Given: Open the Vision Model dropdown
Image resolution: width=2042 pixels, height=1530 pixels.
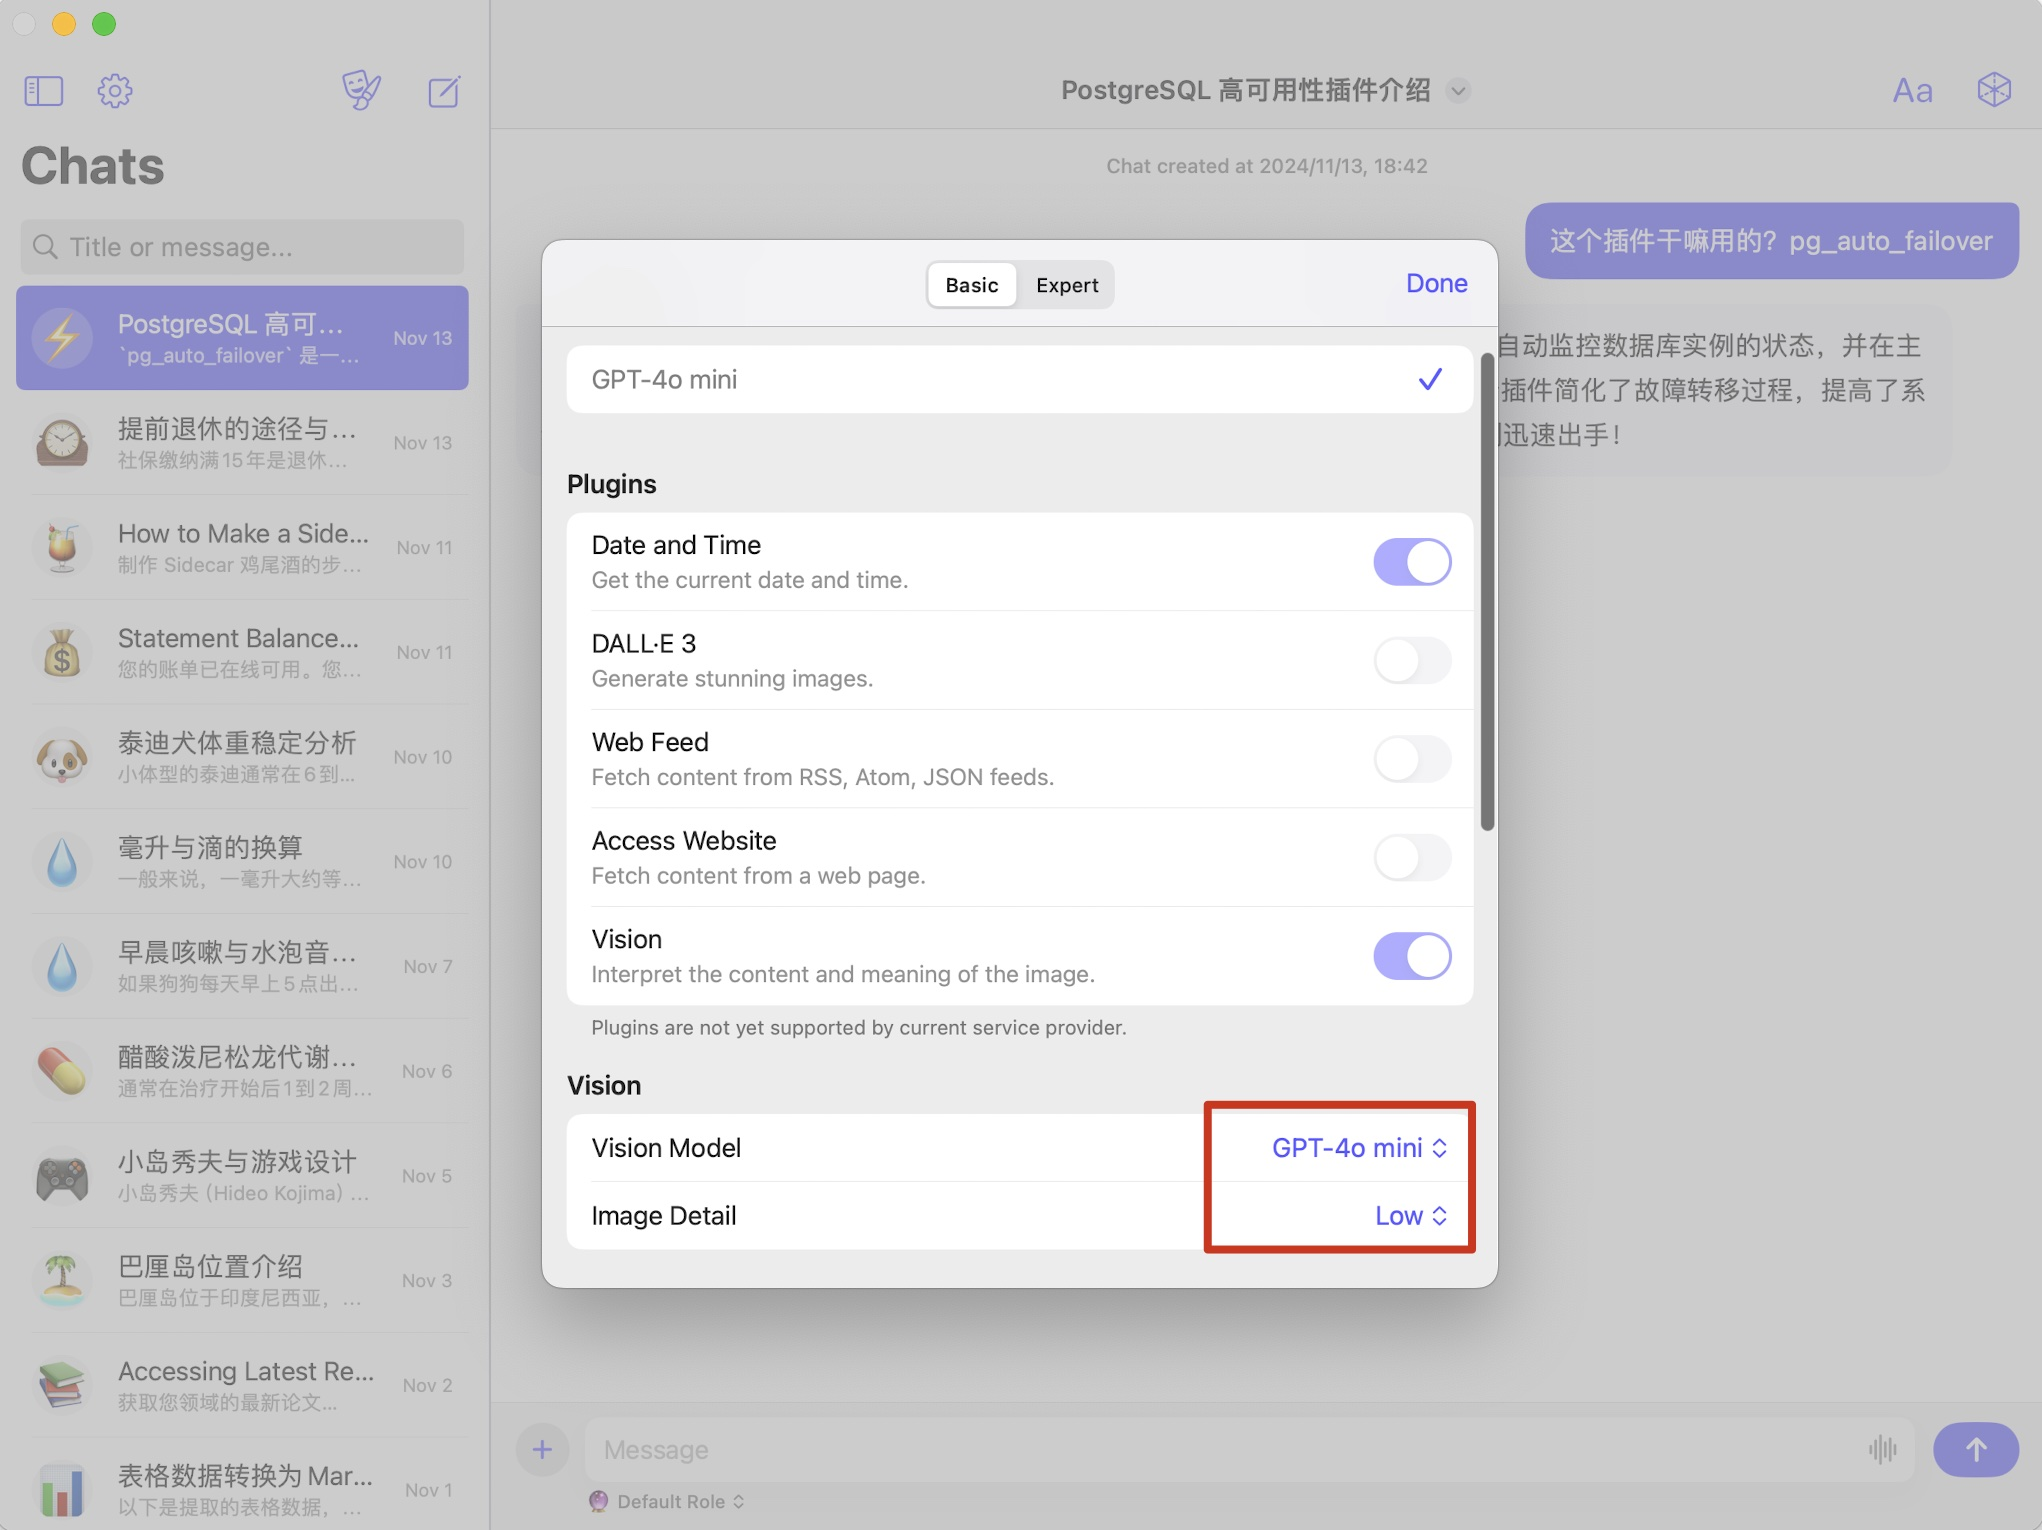Looking at the screenshot, I should point(1358,1148).
